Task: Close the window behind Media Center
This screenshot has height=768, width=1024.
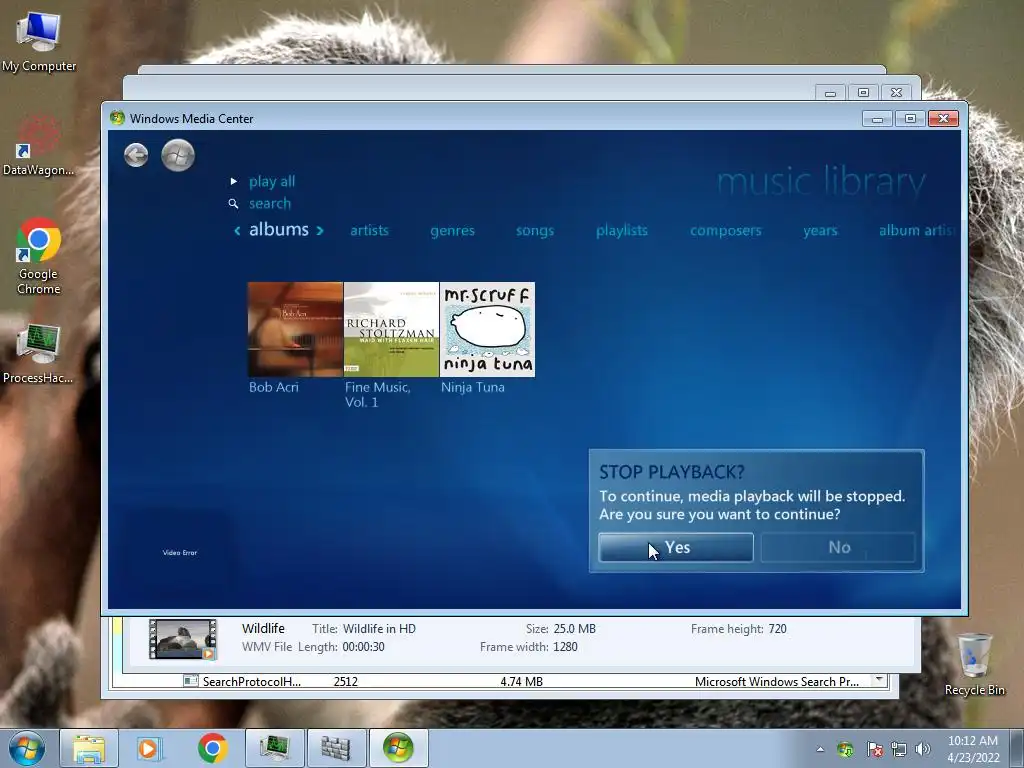Action: (x=897, y=93)
